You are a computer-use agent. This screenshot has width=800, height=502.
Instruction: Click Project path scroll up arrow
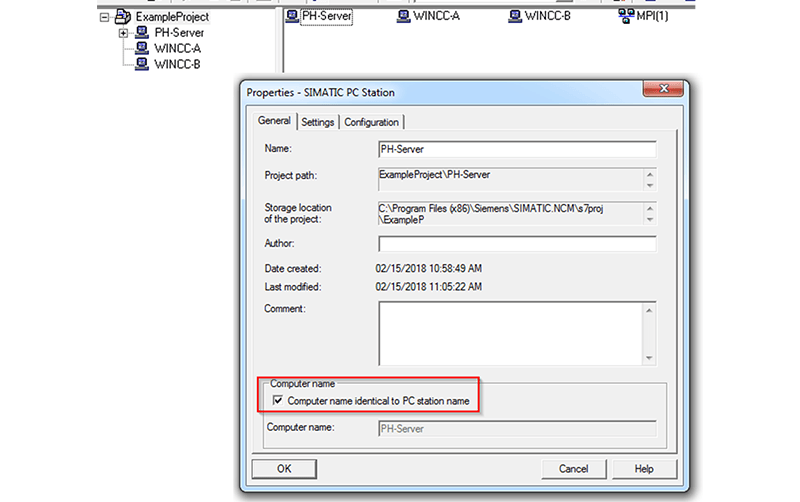[650, 174]
